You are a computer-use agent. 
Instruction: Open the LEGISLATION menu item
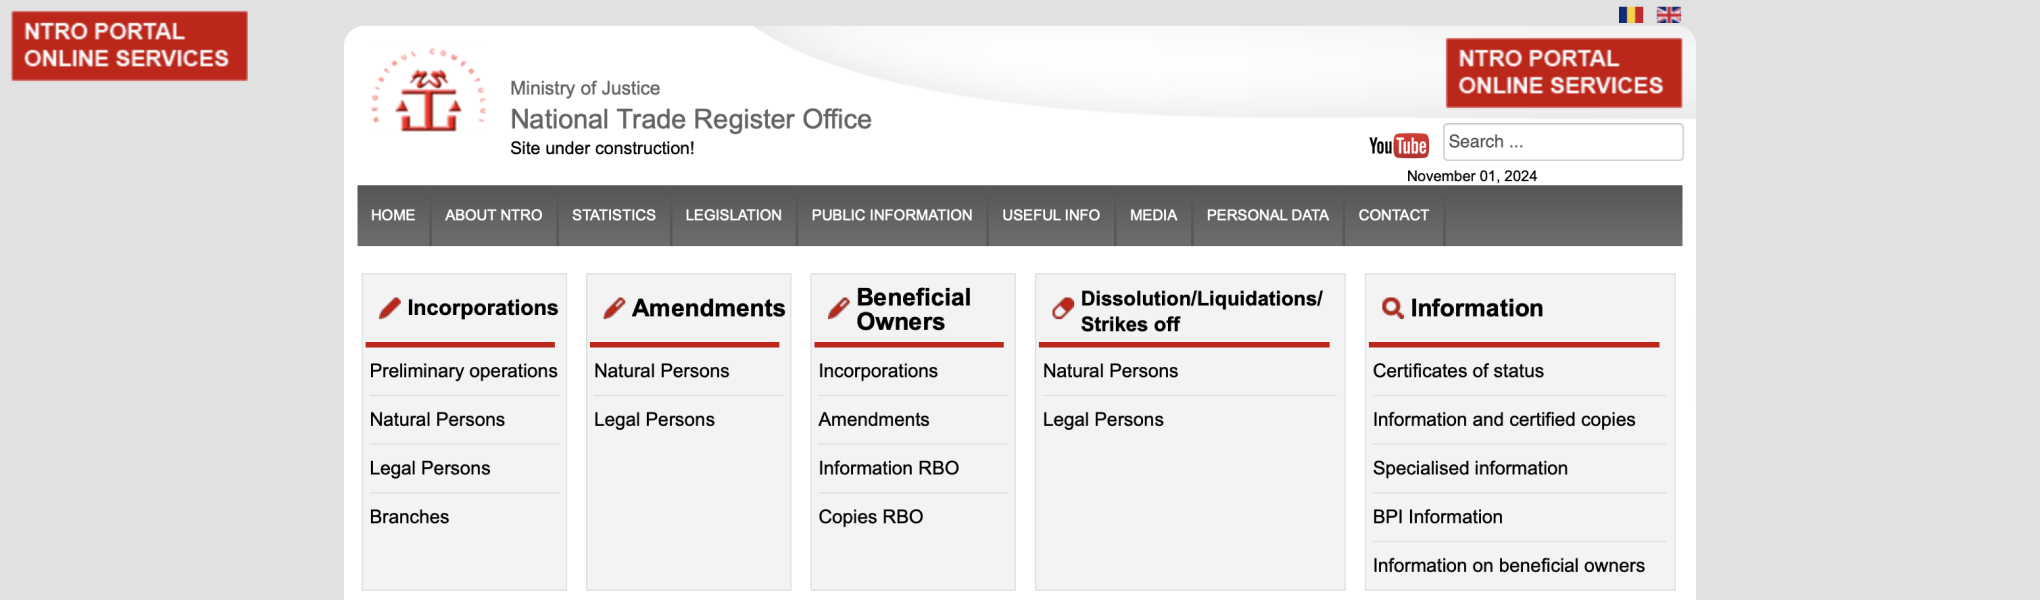[x=733, y=215]
